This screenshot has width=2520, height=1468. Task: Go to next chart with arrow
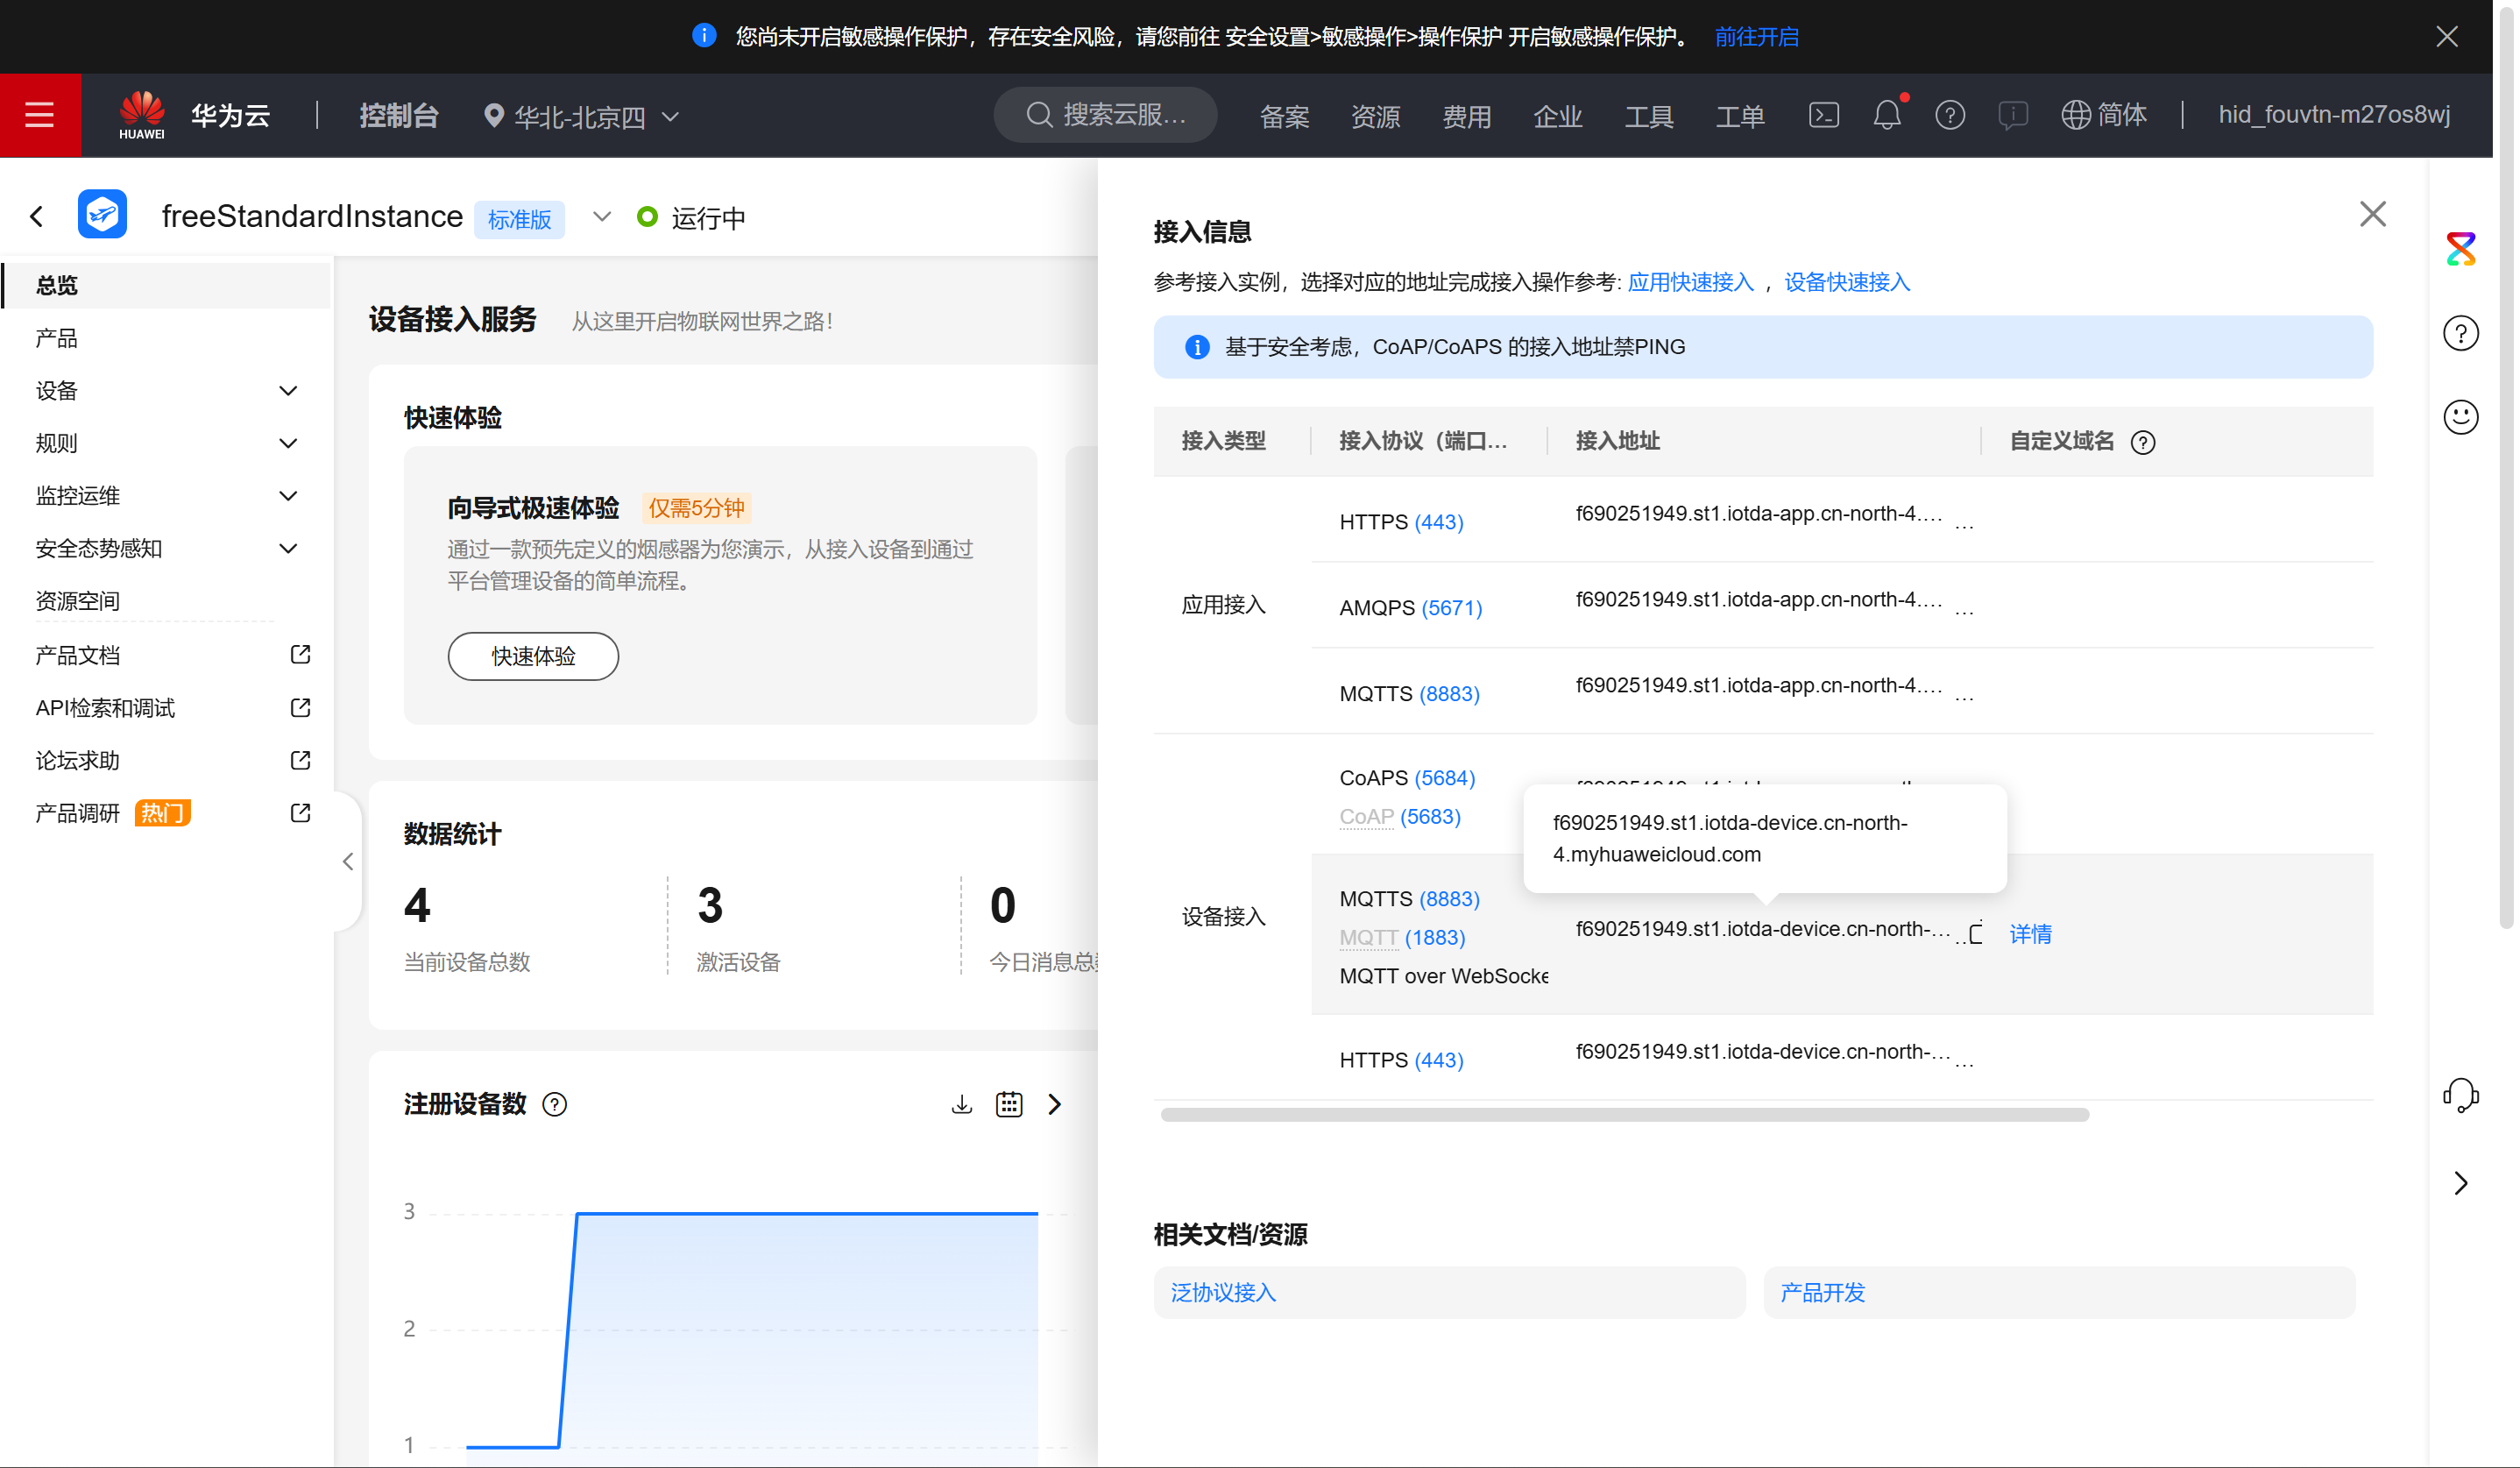1054,1104
